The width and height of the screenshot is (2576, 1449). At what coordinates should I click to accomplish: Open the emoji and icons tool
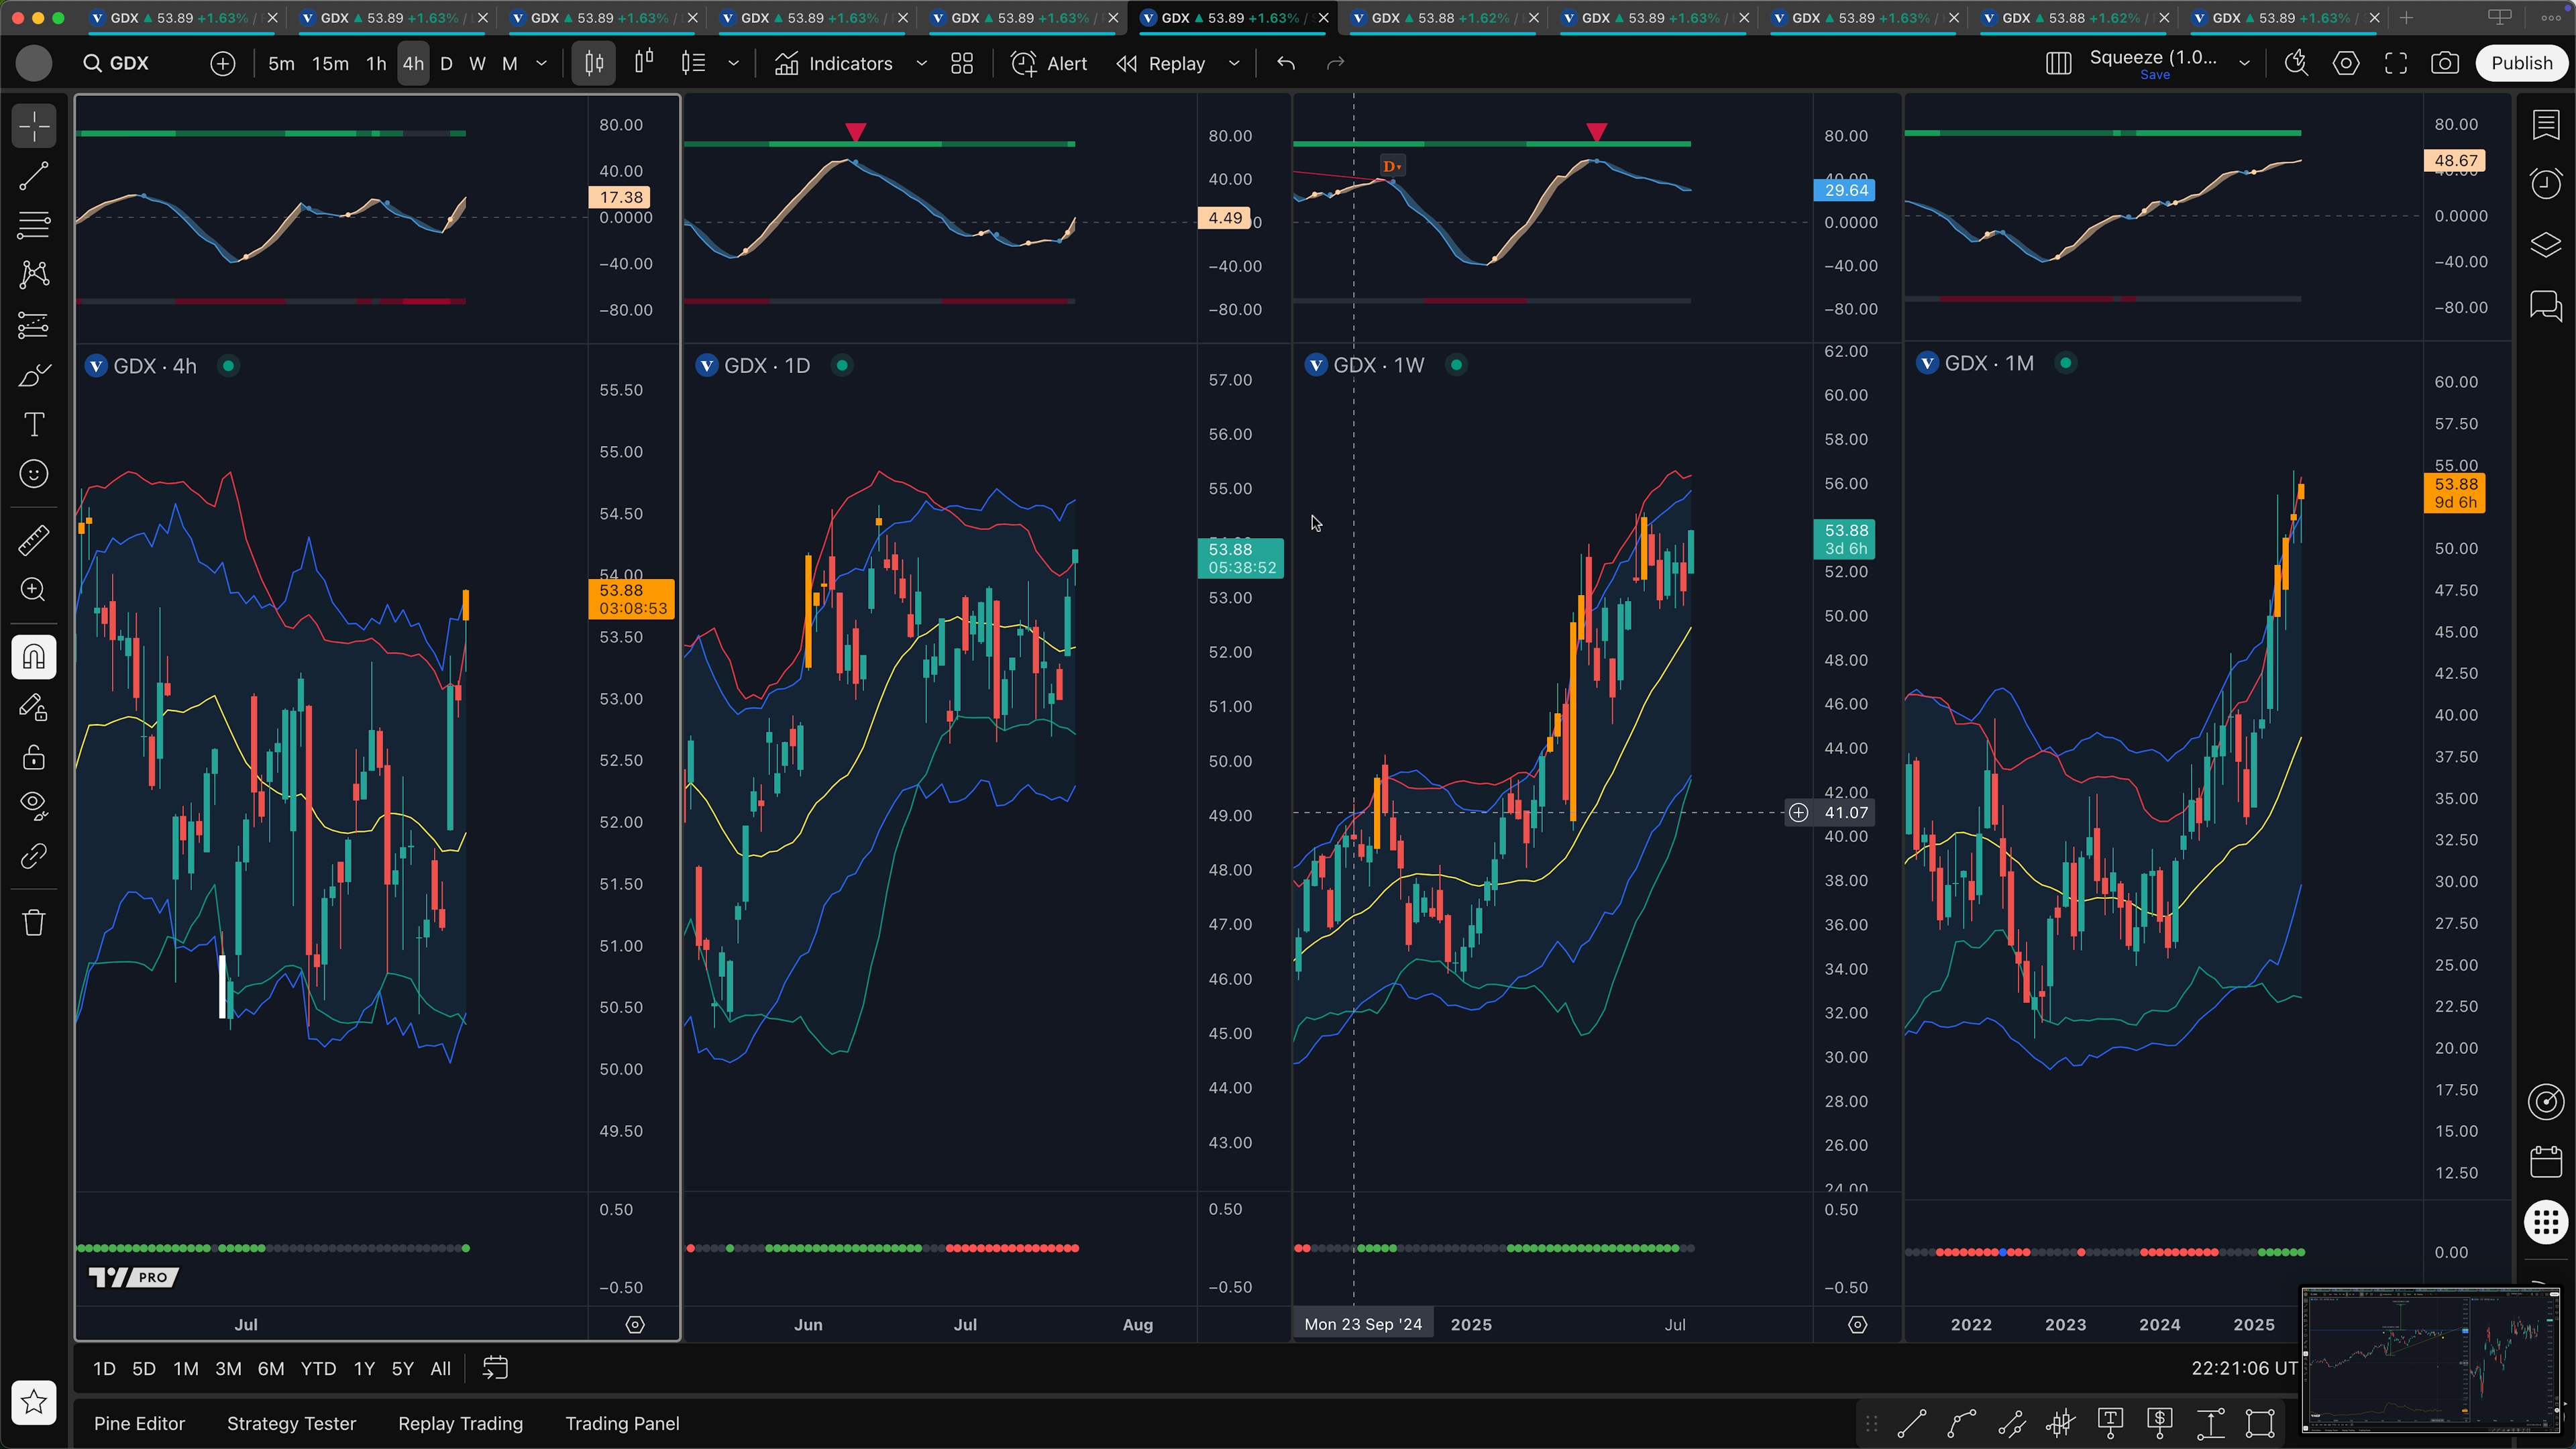34,474
